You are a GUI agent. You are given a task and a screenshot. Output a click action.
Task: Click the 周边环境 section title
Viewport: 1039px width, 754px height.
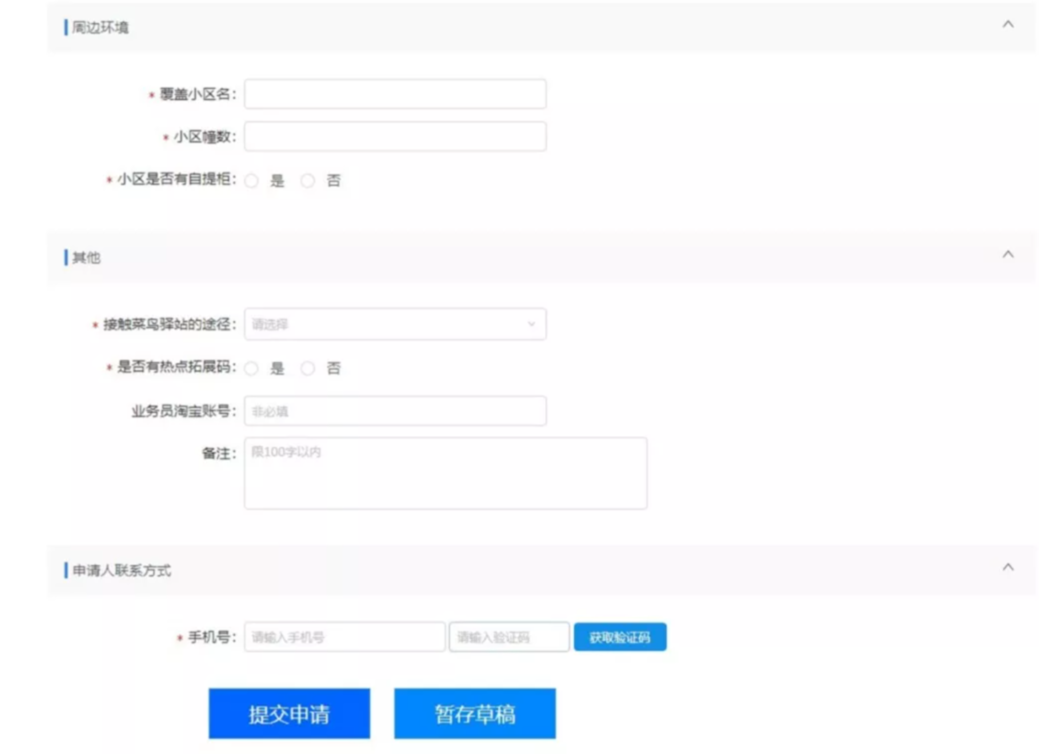[100, 27]
